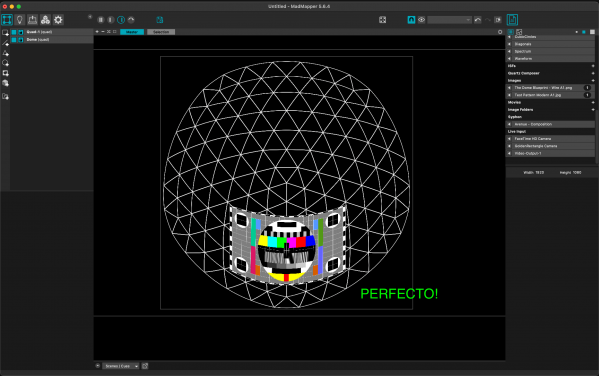Viewport: 599px width, 376px height.
Task: Select the teal media list view icon
Action: [511, 32]
